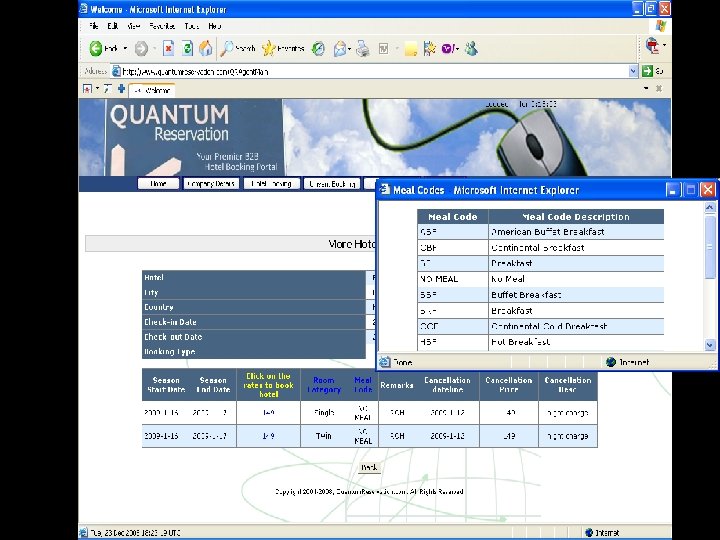Click the Home house icon in toolbar

206,48
